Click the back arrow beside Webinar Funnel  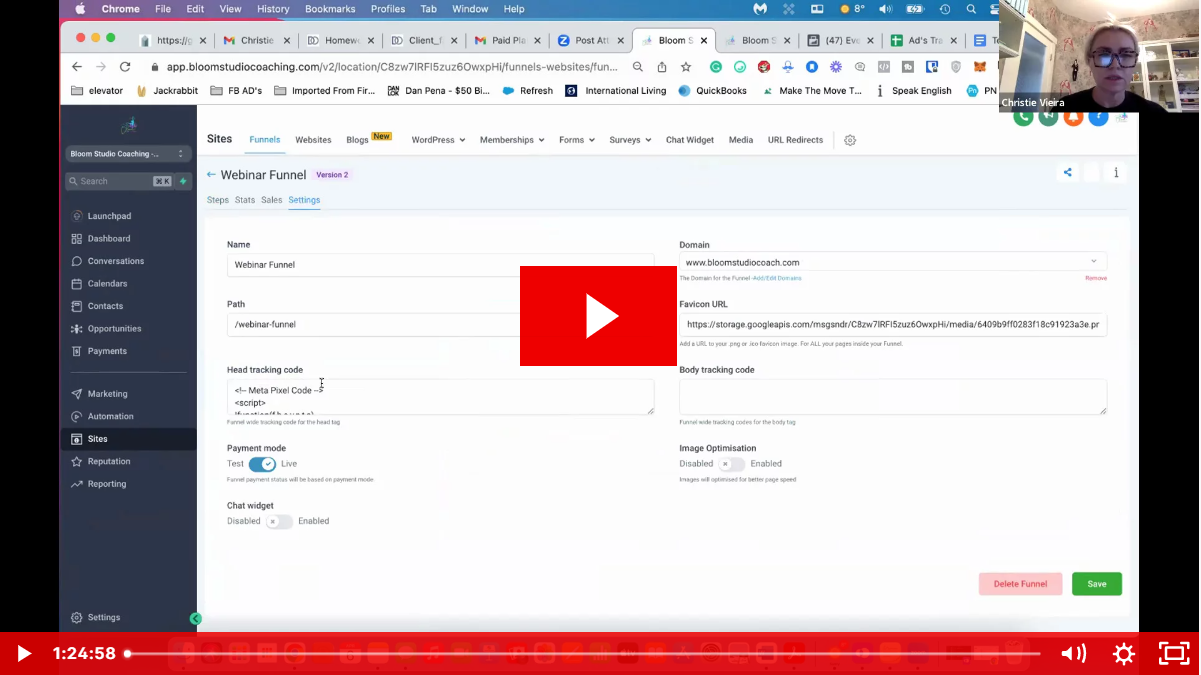(211, 175)
